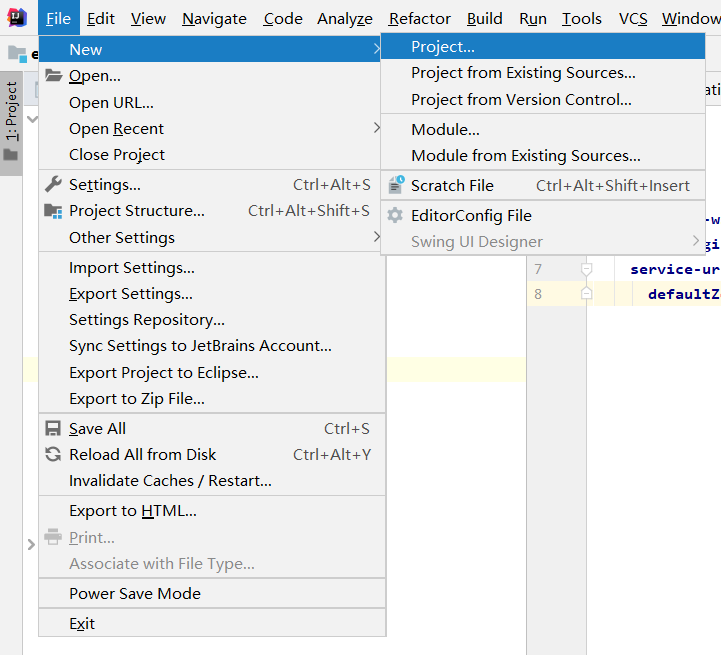Click the EditorConfig File gear icon
Screen dimensions: 721x655
click(395, 215)
